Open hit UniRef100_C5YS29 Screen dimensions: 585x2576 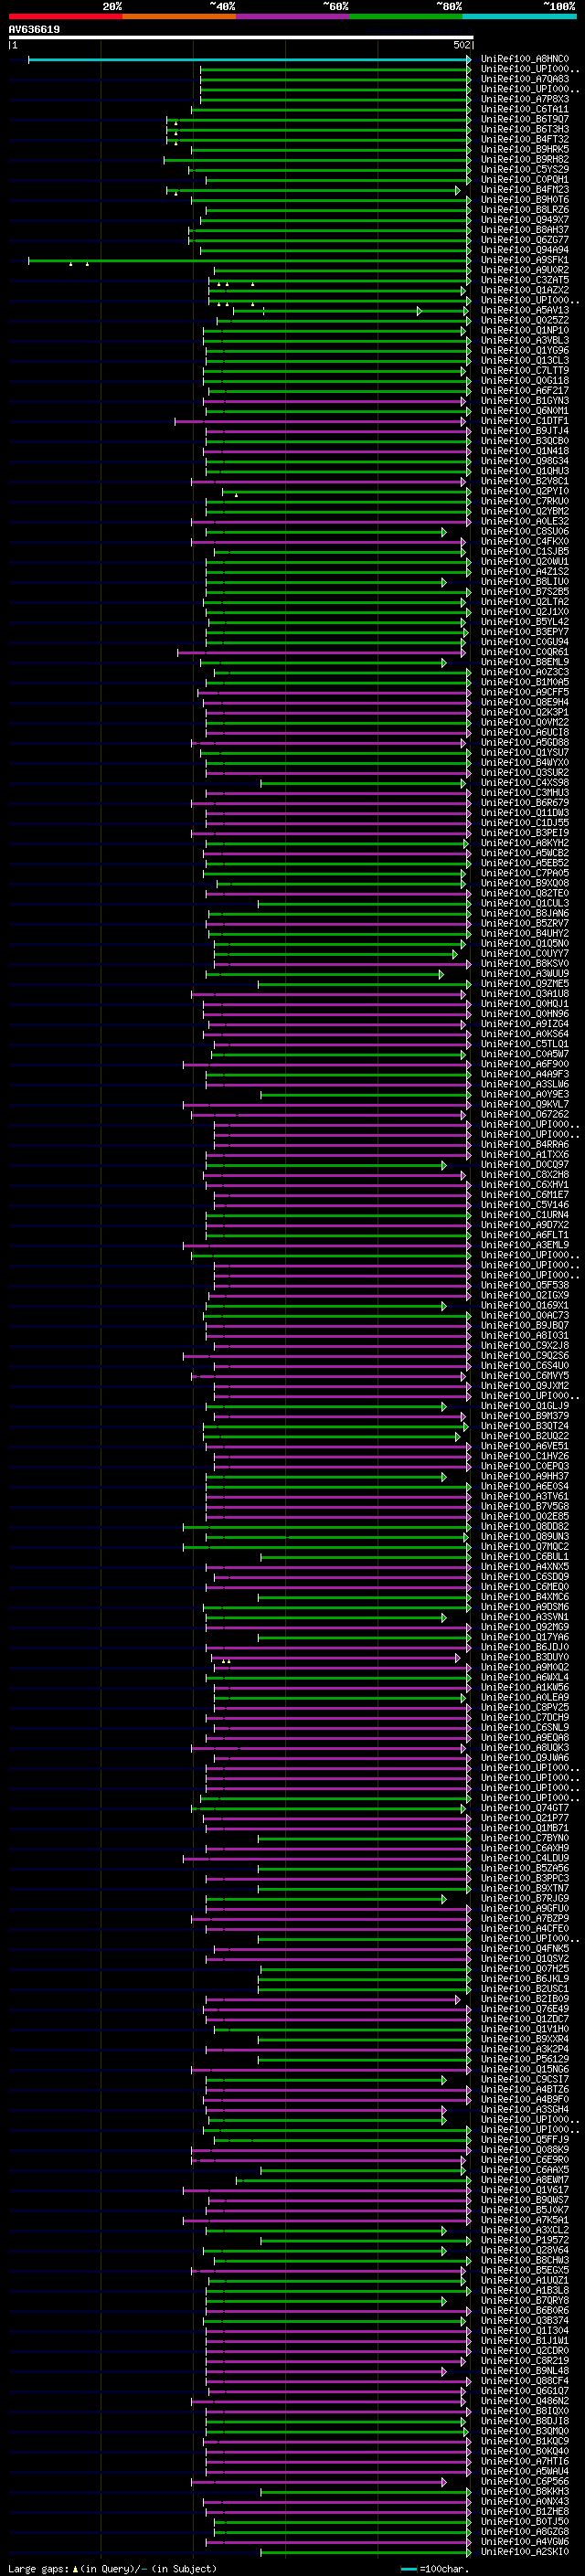click(x=524, y=169)
